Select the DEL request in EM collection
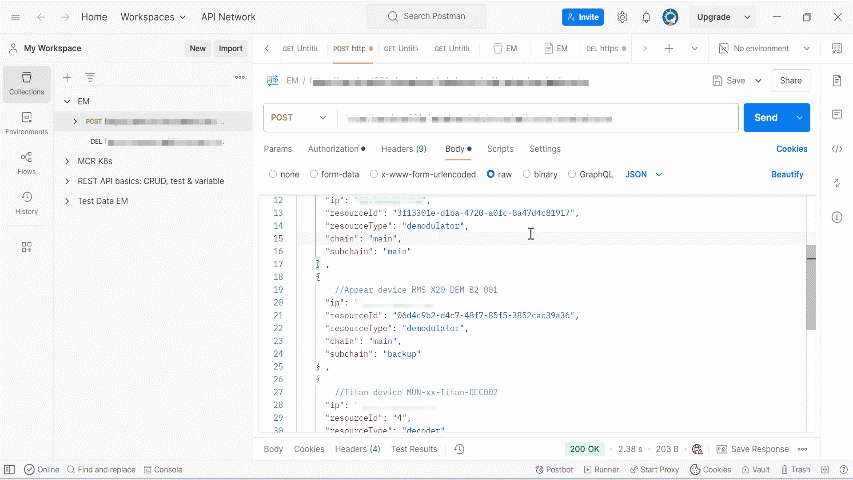 coord(158,141)
